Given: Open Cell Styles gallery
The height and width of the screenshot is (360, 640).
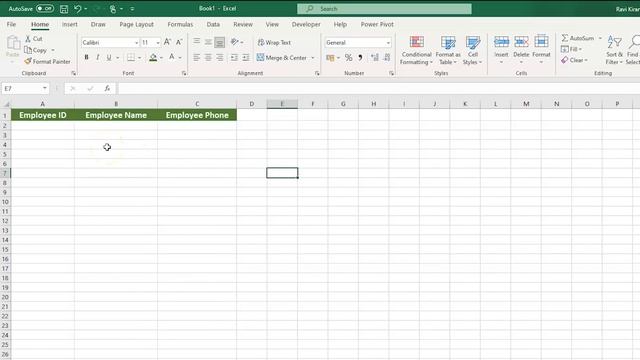Looking at the screenshot, I should point(473,50).
